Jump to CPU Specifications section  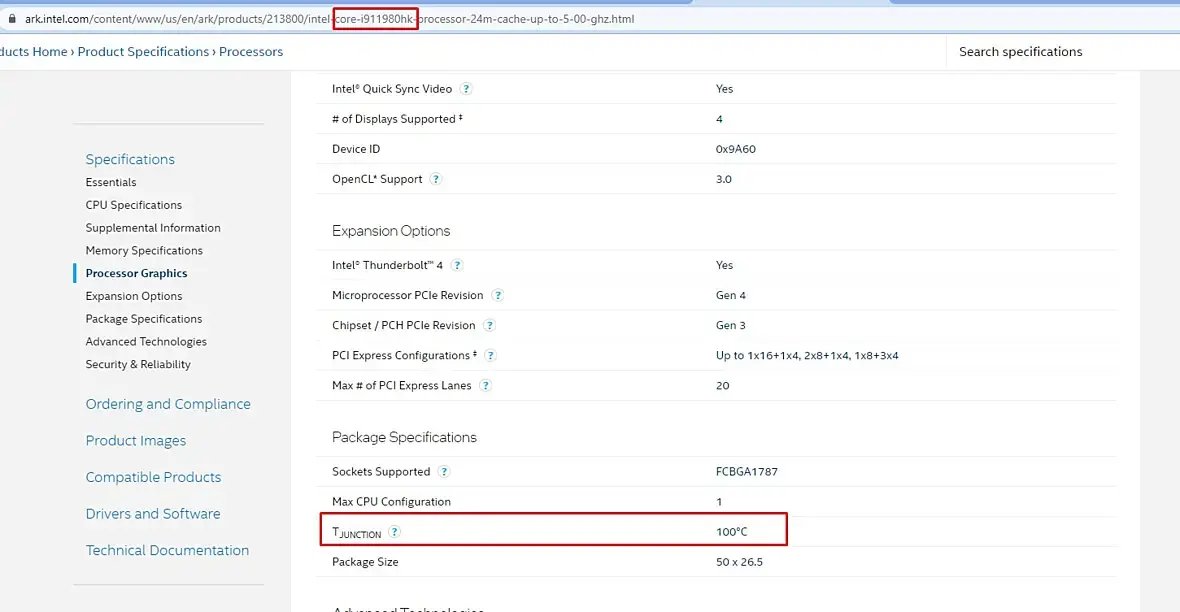click(134, 205)
